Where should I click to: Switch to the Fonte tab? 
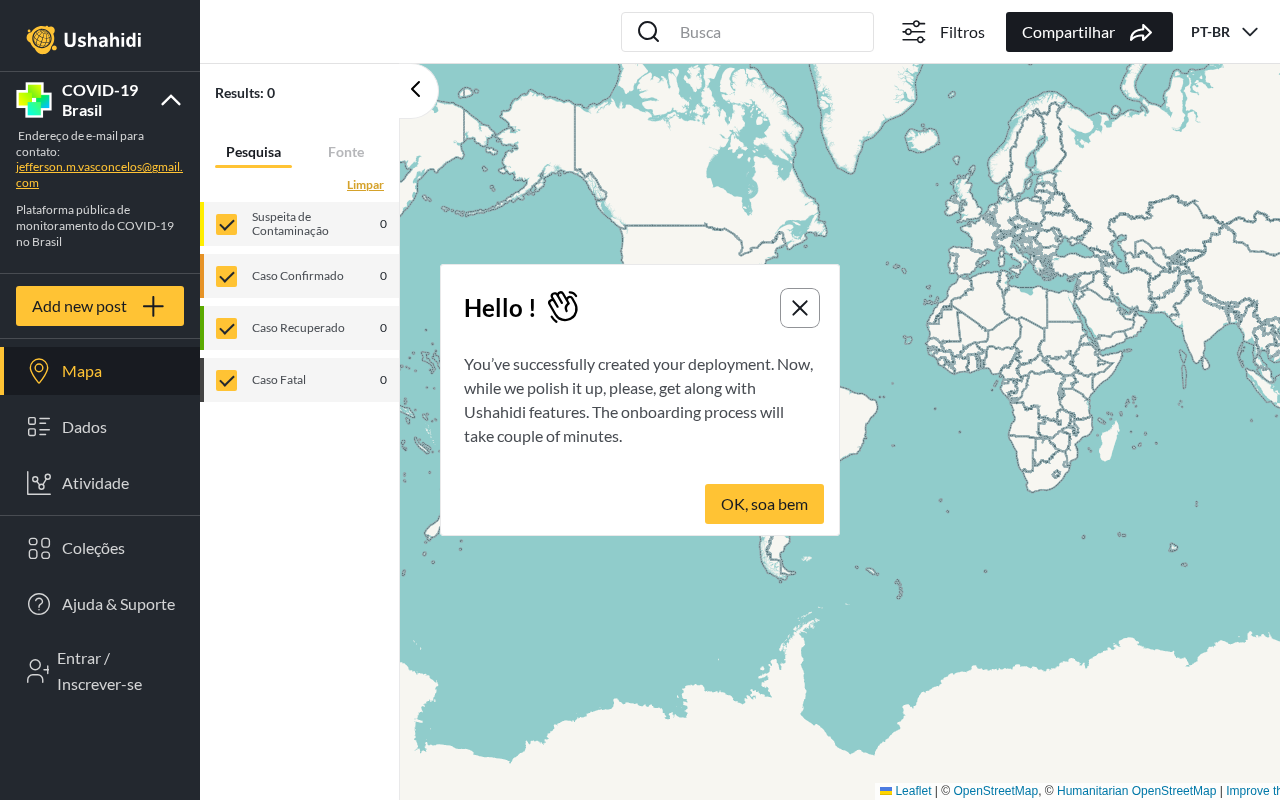(x=346, y=152)
